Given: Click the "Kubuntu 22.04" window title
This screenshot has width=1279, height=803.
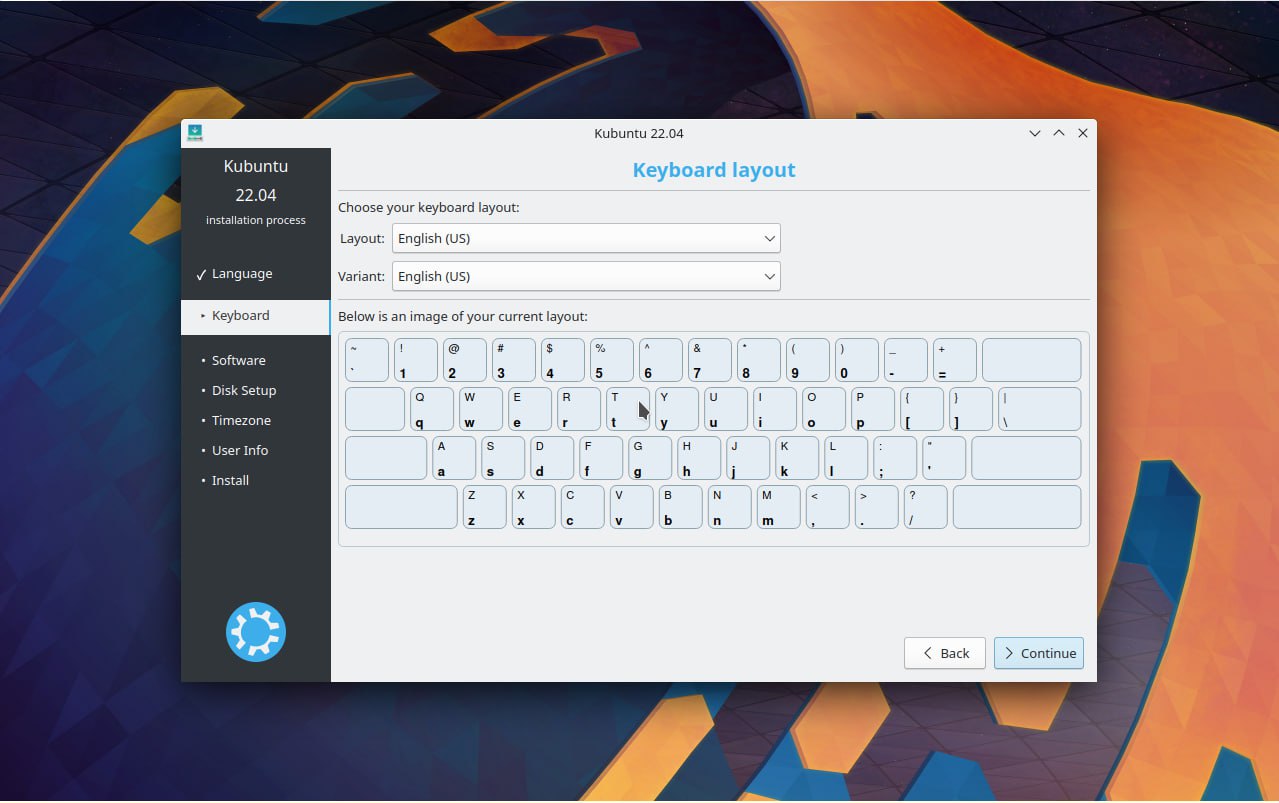Looking at the screenshot, I should (x=639, y=133).
